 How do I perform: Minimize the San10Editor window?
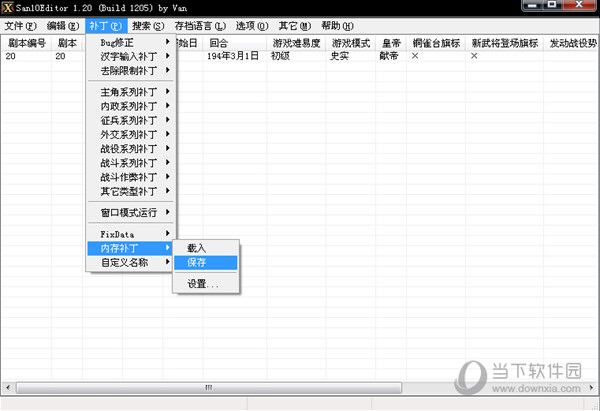pyautogui.click(x=532, y=5)
